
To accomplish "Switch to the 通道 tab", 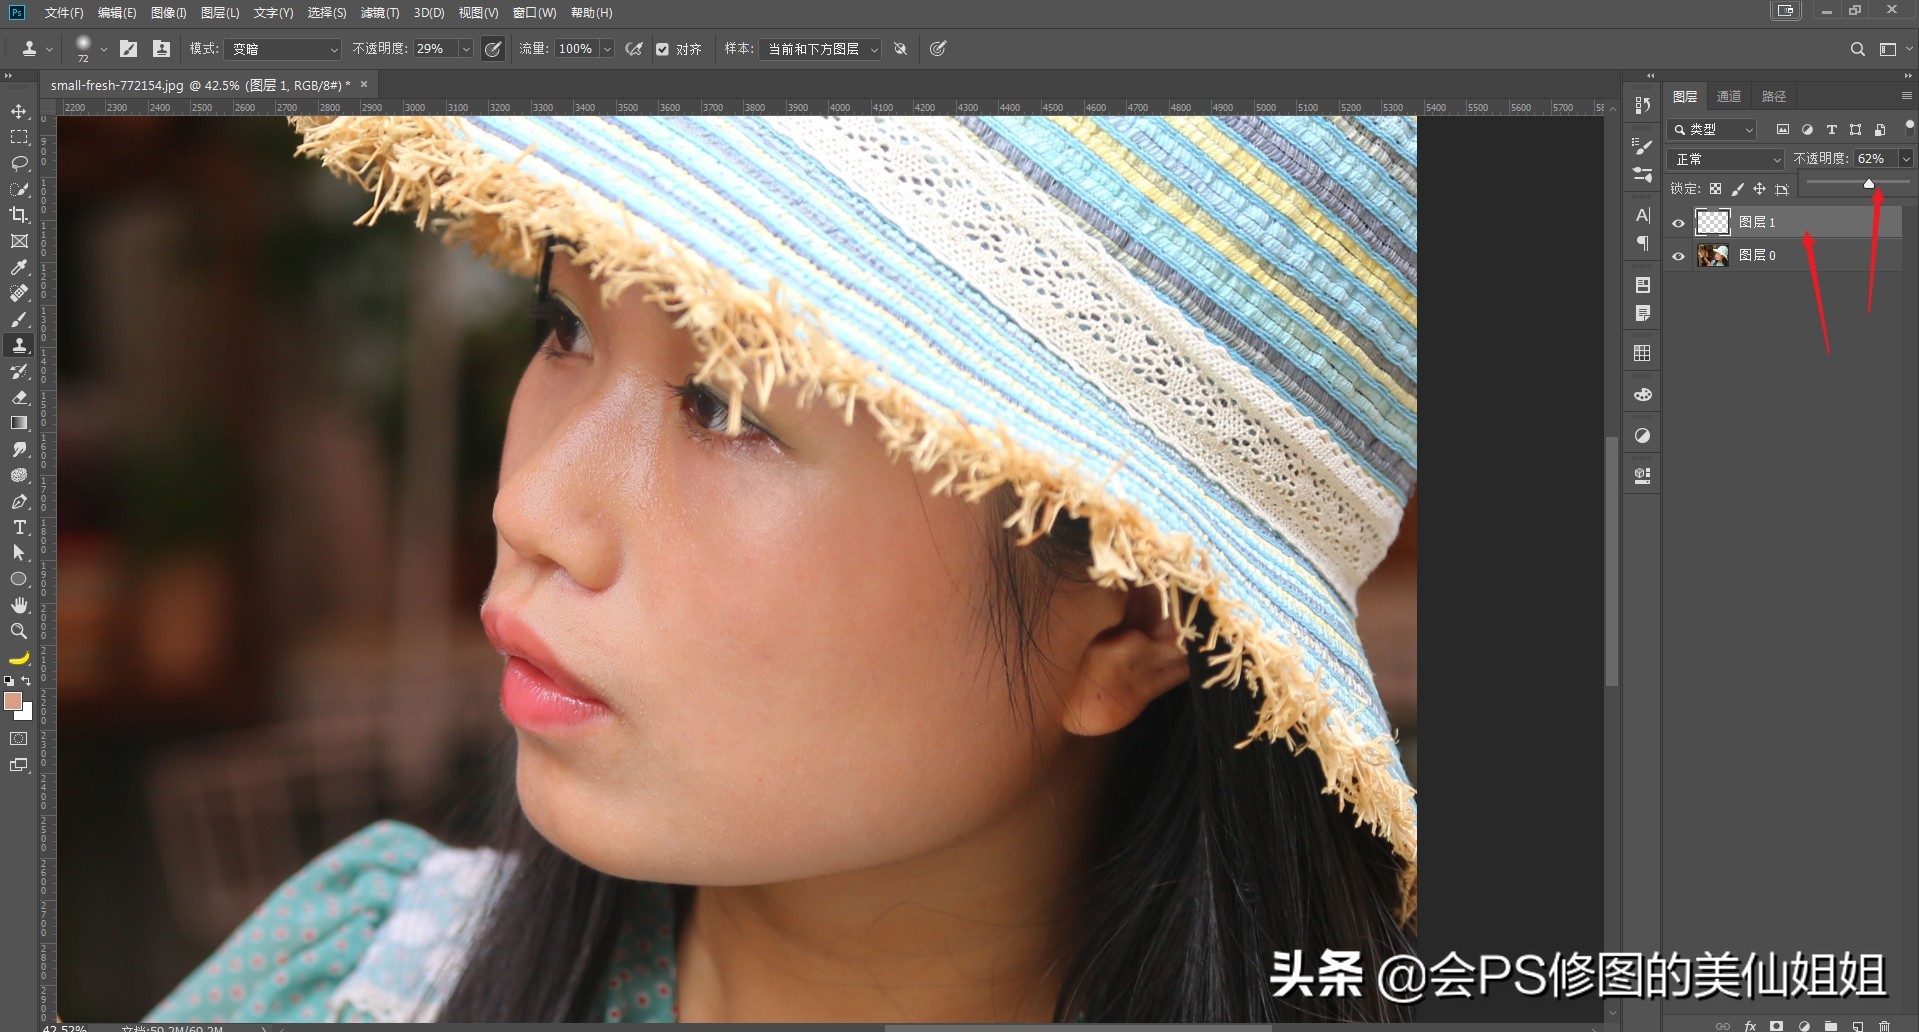I will tap(1729, 96).
